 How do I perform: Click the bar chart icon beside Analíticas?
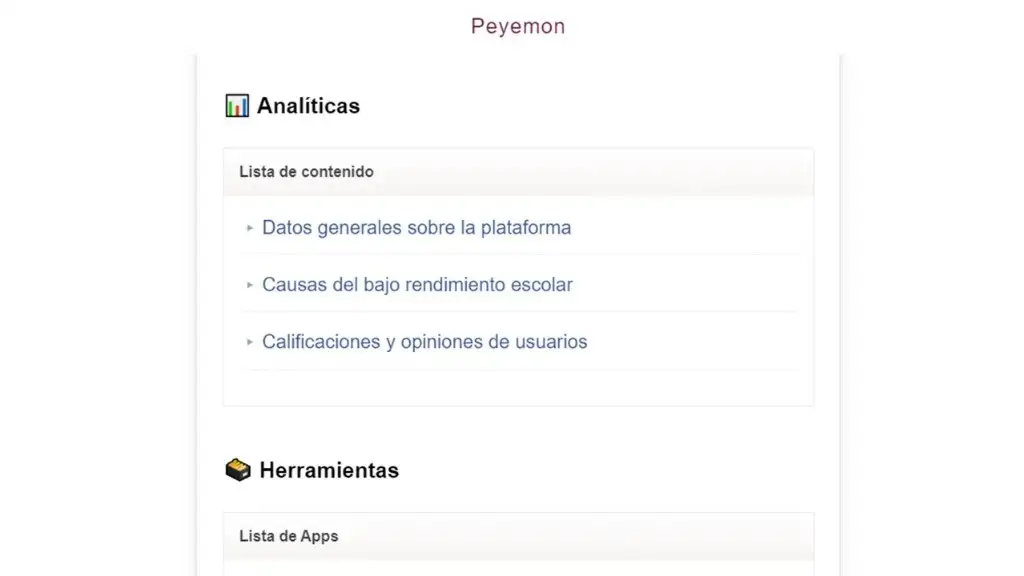(237, 106)
